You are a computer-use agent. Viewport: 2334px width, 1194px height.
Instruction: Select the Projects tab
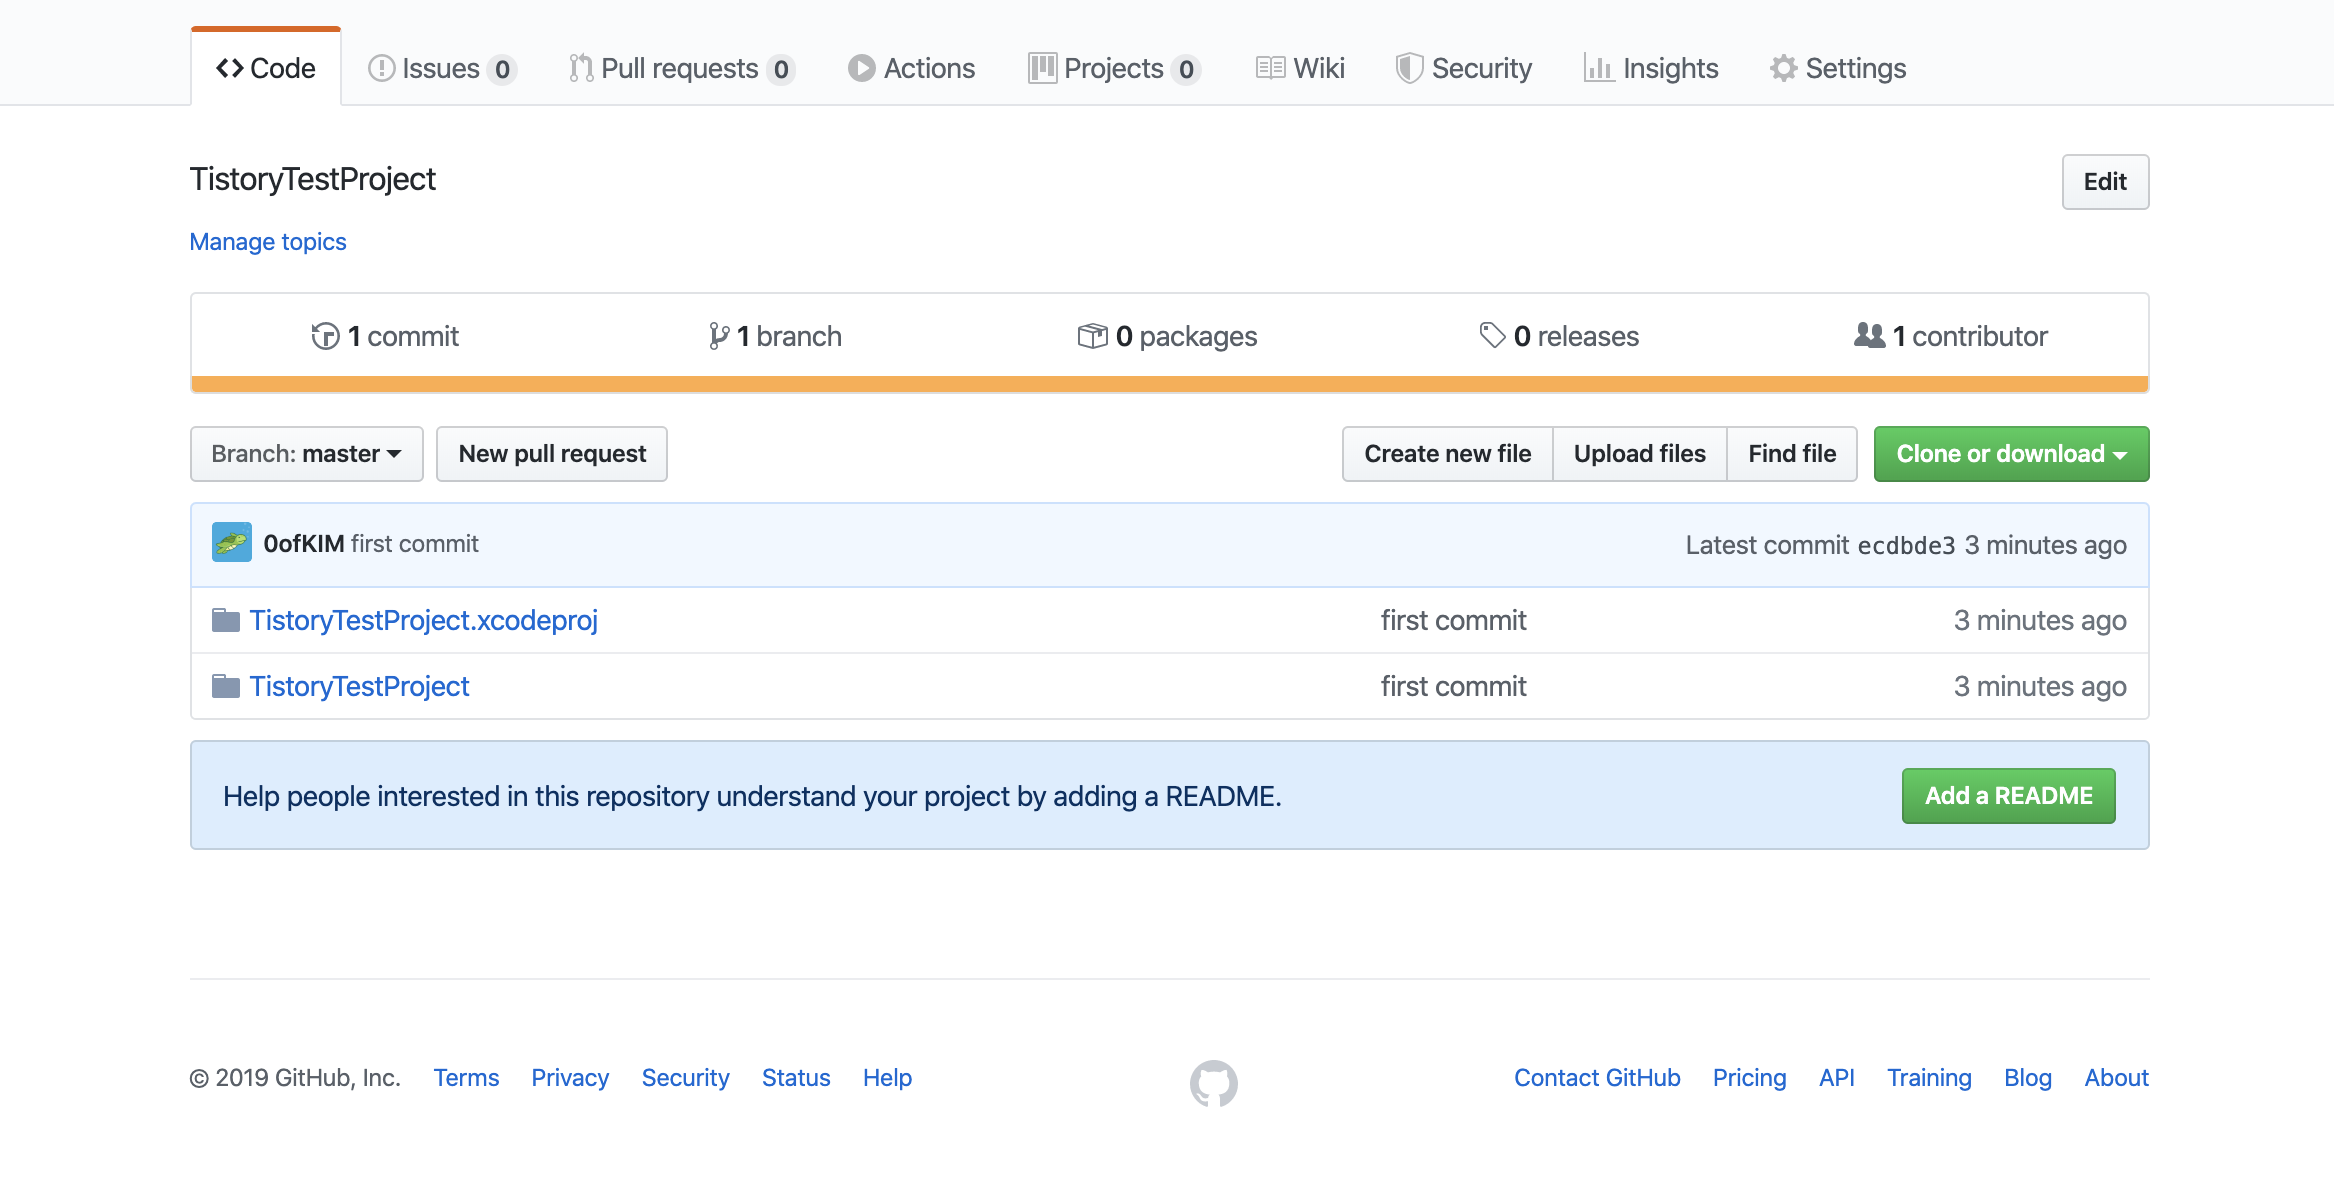1114,68
